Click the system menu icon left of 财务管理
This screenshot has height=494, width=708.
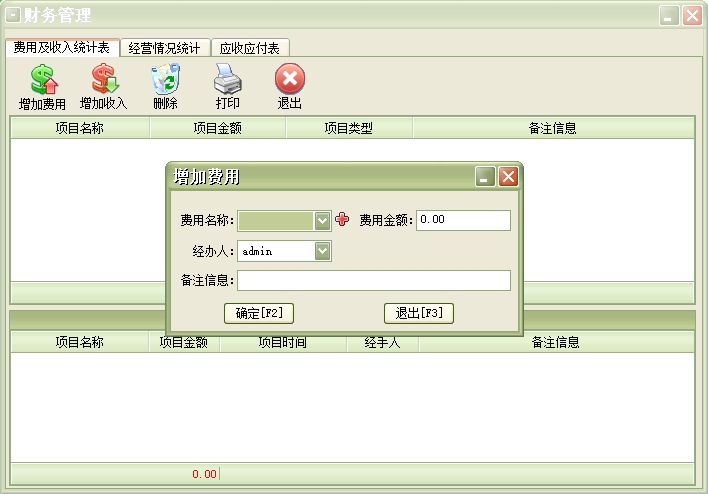13,15
